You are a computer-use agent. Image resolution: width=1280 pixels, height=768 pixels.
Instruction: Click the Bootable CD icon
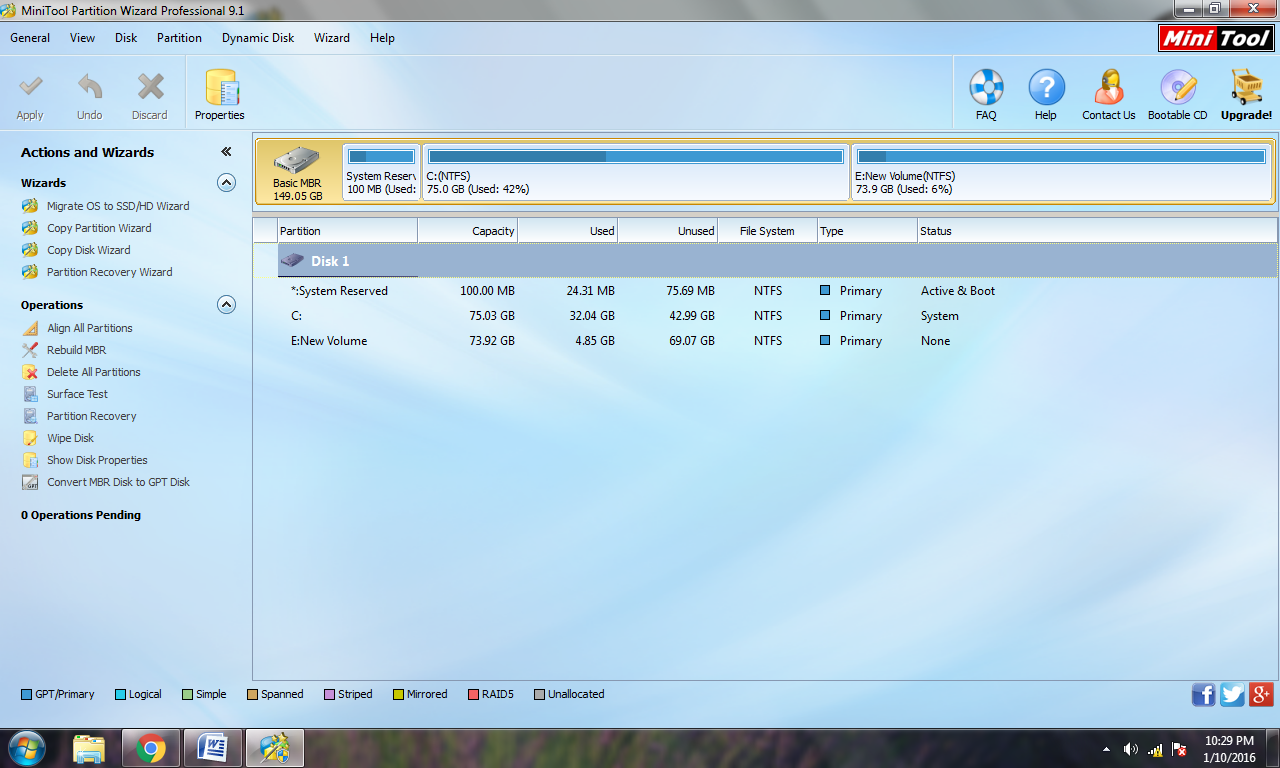click(1177, 88)
